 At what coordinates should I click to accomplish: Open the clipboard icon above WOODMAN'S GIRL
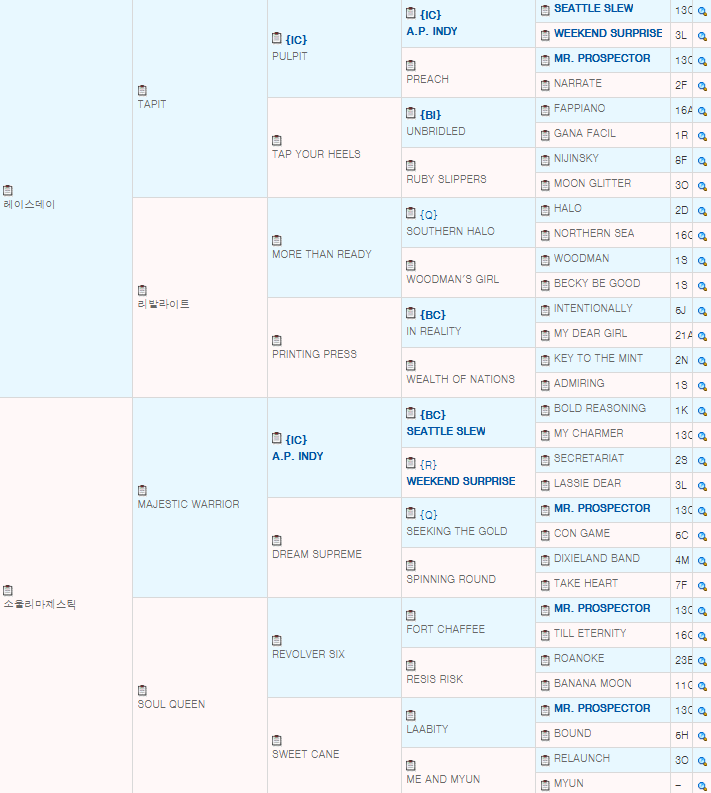coord(411,265)
